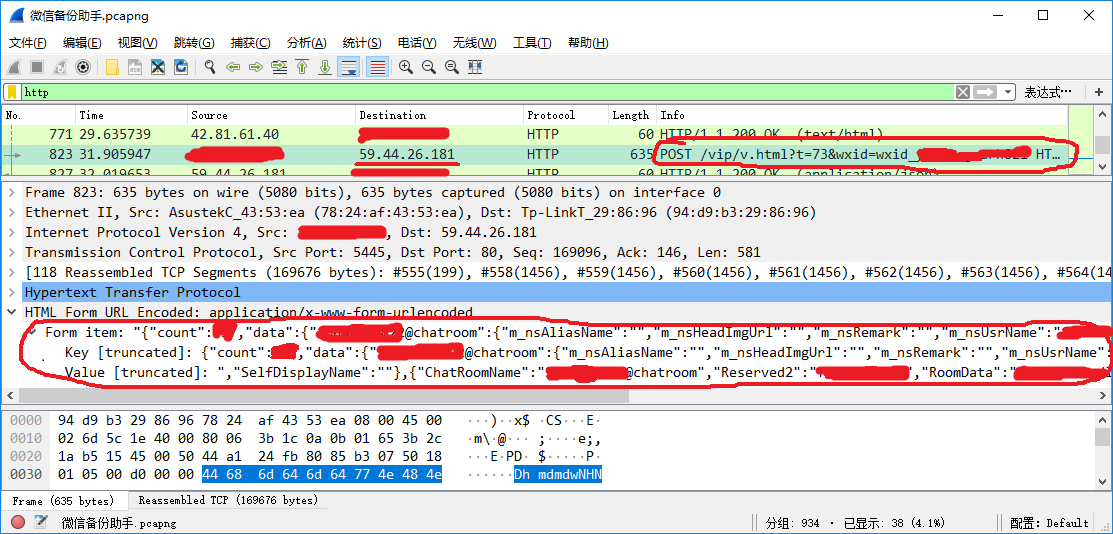Open the 无线(W) menu
This screenshot has width=1113, height=534.
point(474,43)
